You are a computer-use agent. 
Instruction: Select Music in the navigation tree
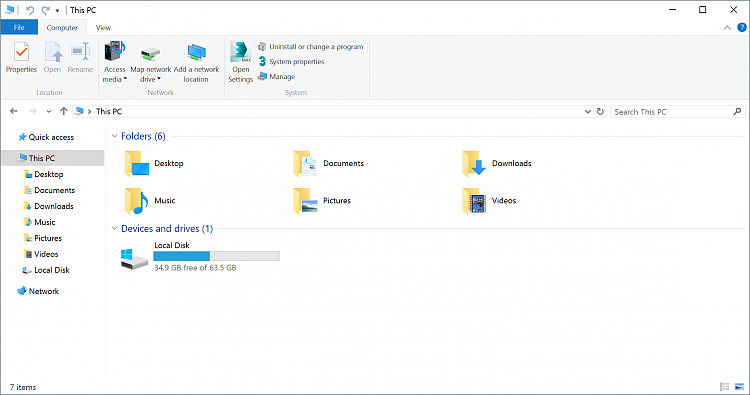[40, 222]
